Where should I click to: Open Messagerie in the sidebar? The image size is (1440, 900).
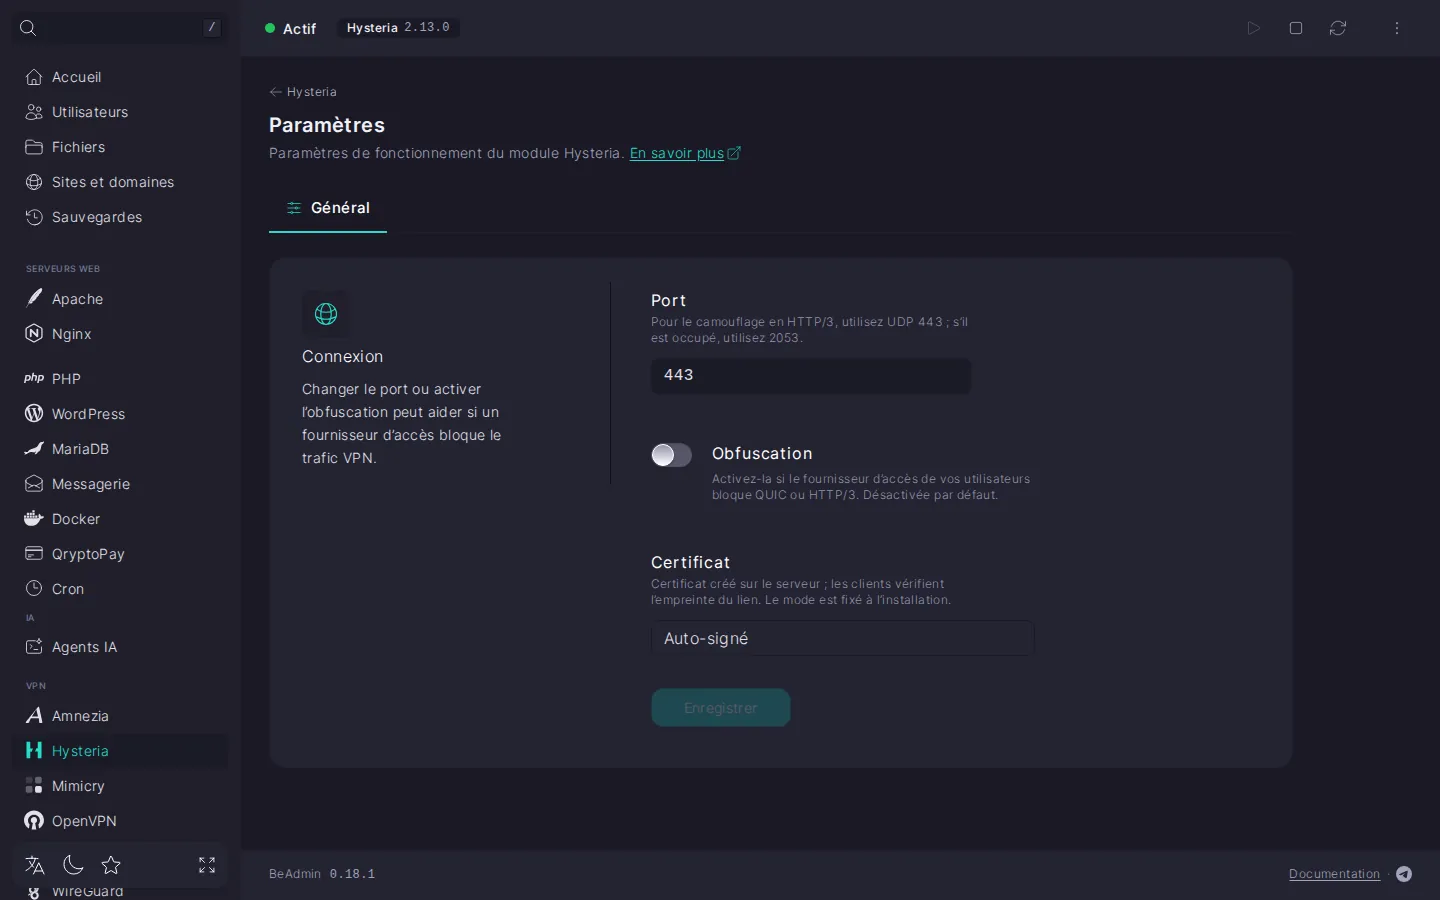pyautogui.click(x=120, y=484)
